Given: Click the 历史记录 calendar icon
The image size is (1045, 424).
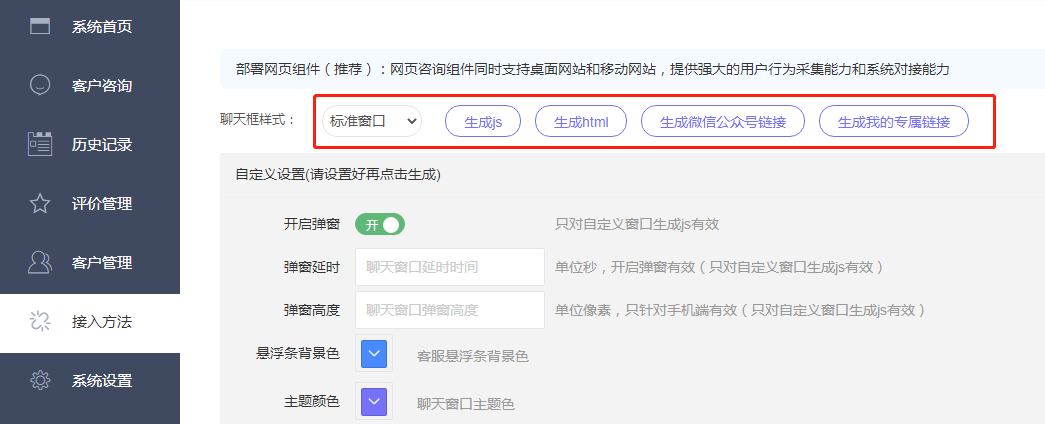Looking at the screenshot, I should click(x=40, y=144).
